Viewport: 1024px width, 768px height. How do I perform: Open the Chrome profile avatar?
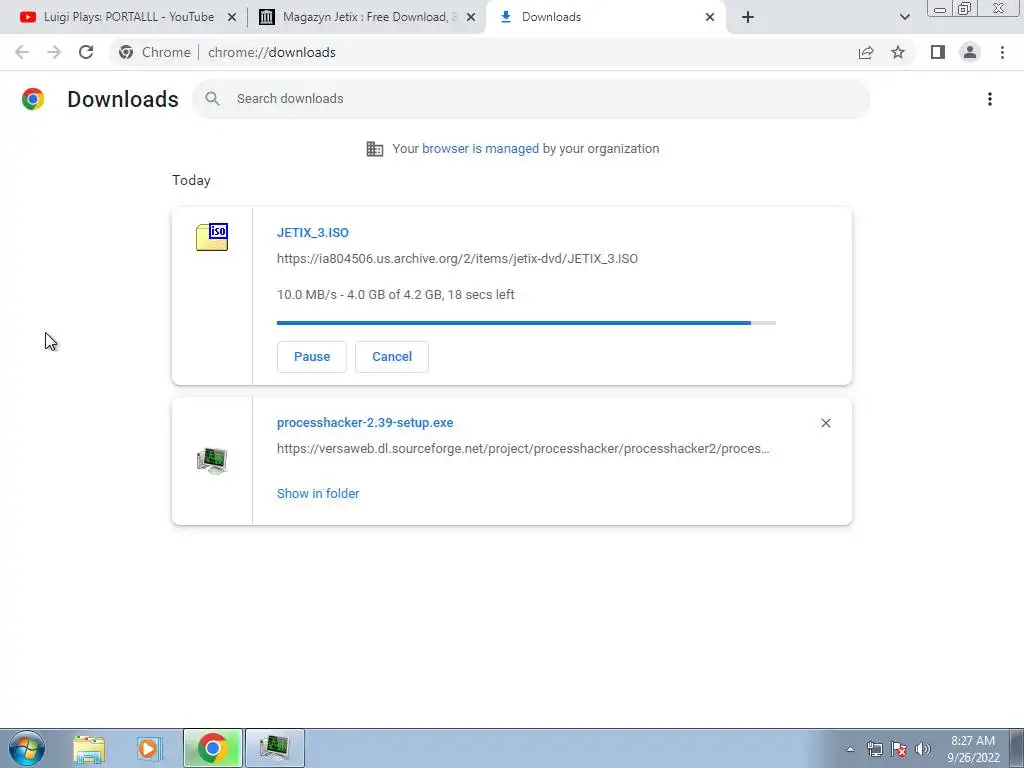pyautogui.click(x=970, y=52)
